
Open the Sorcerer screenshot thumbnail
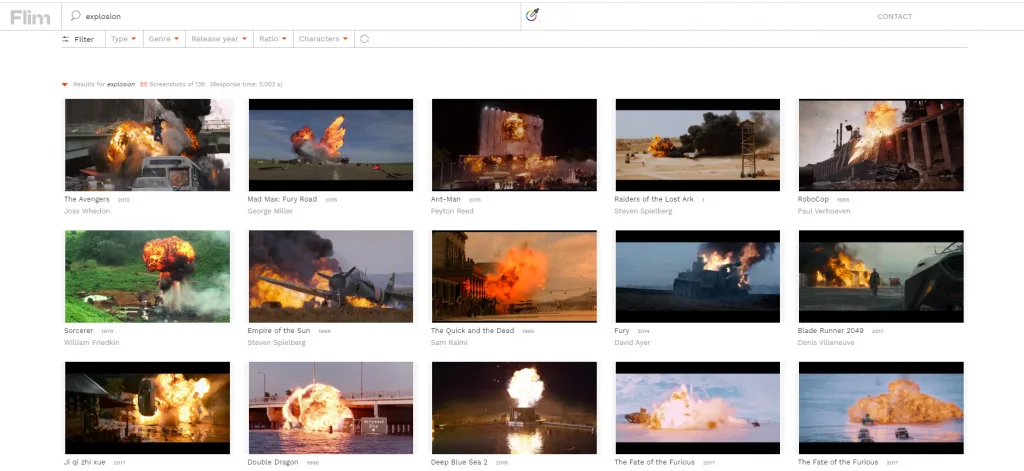tap(148, 276)
